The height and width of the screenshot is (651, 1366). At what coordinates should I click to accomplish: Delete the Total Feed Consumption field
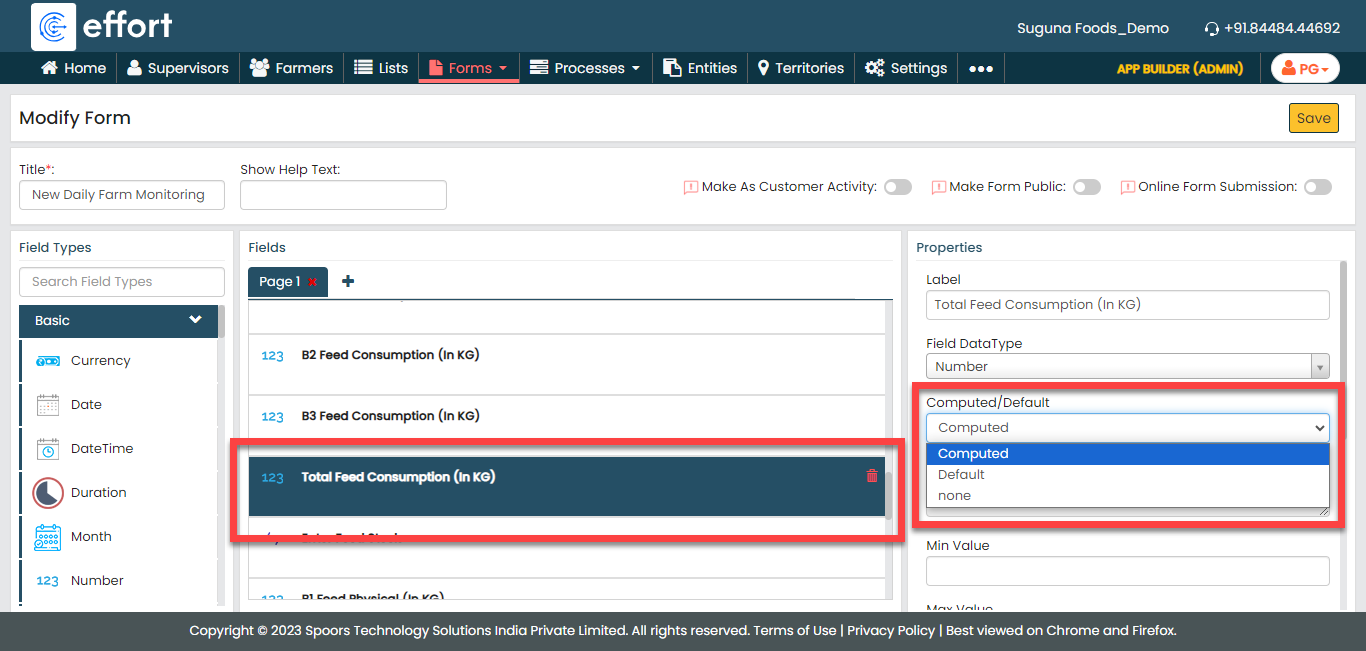coord(871,477)
